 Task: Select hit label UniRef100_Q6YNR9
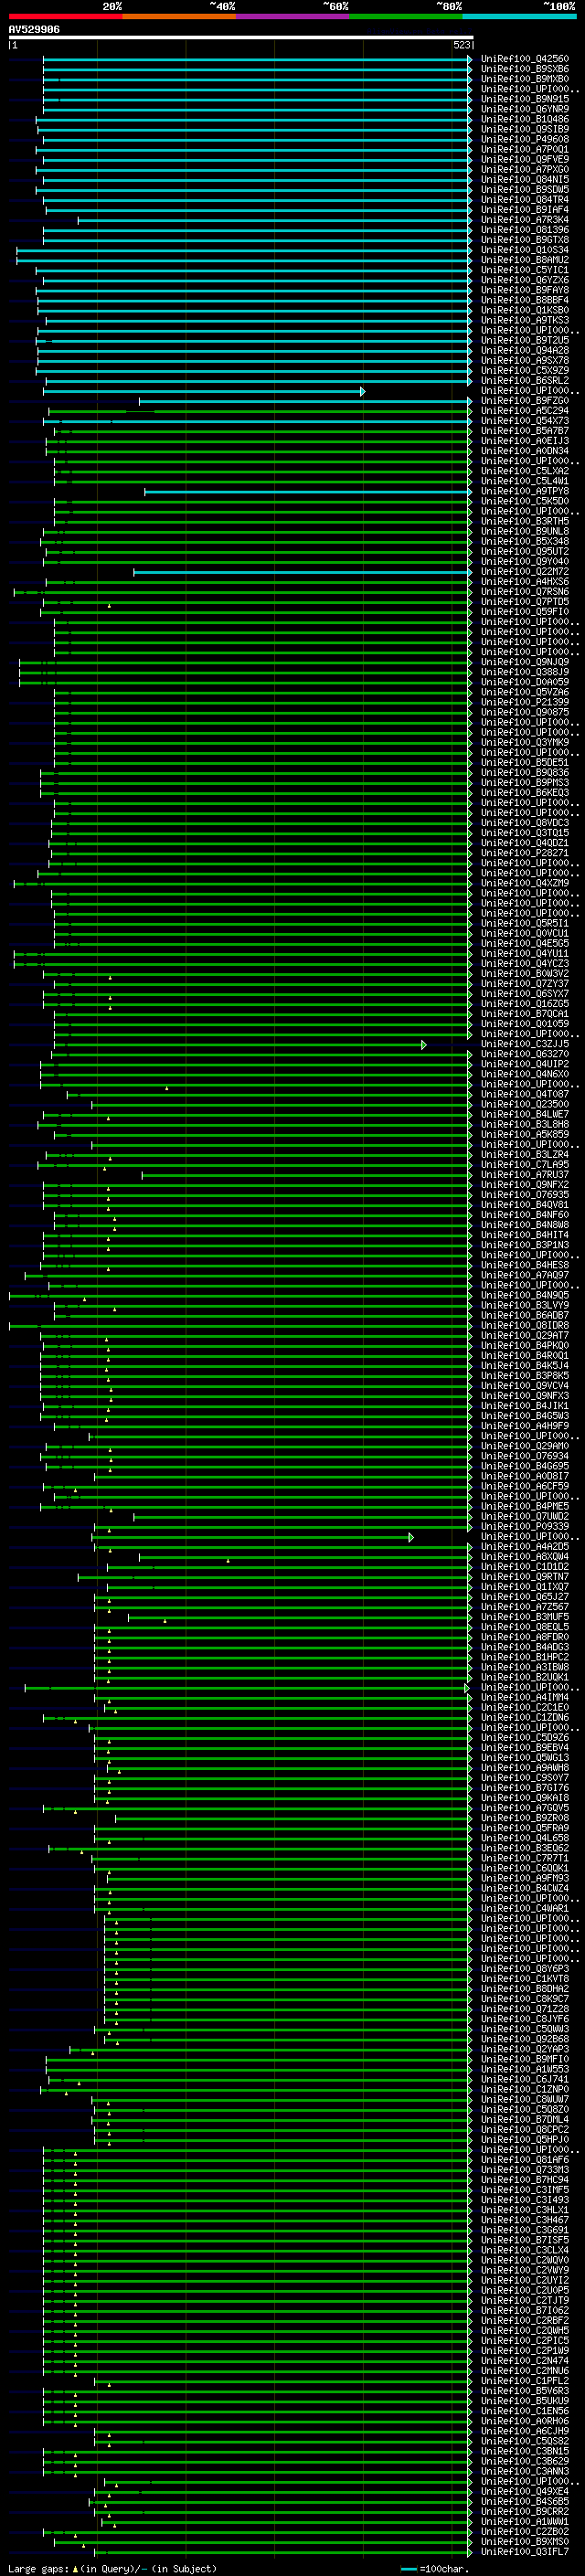coord(524,109)
